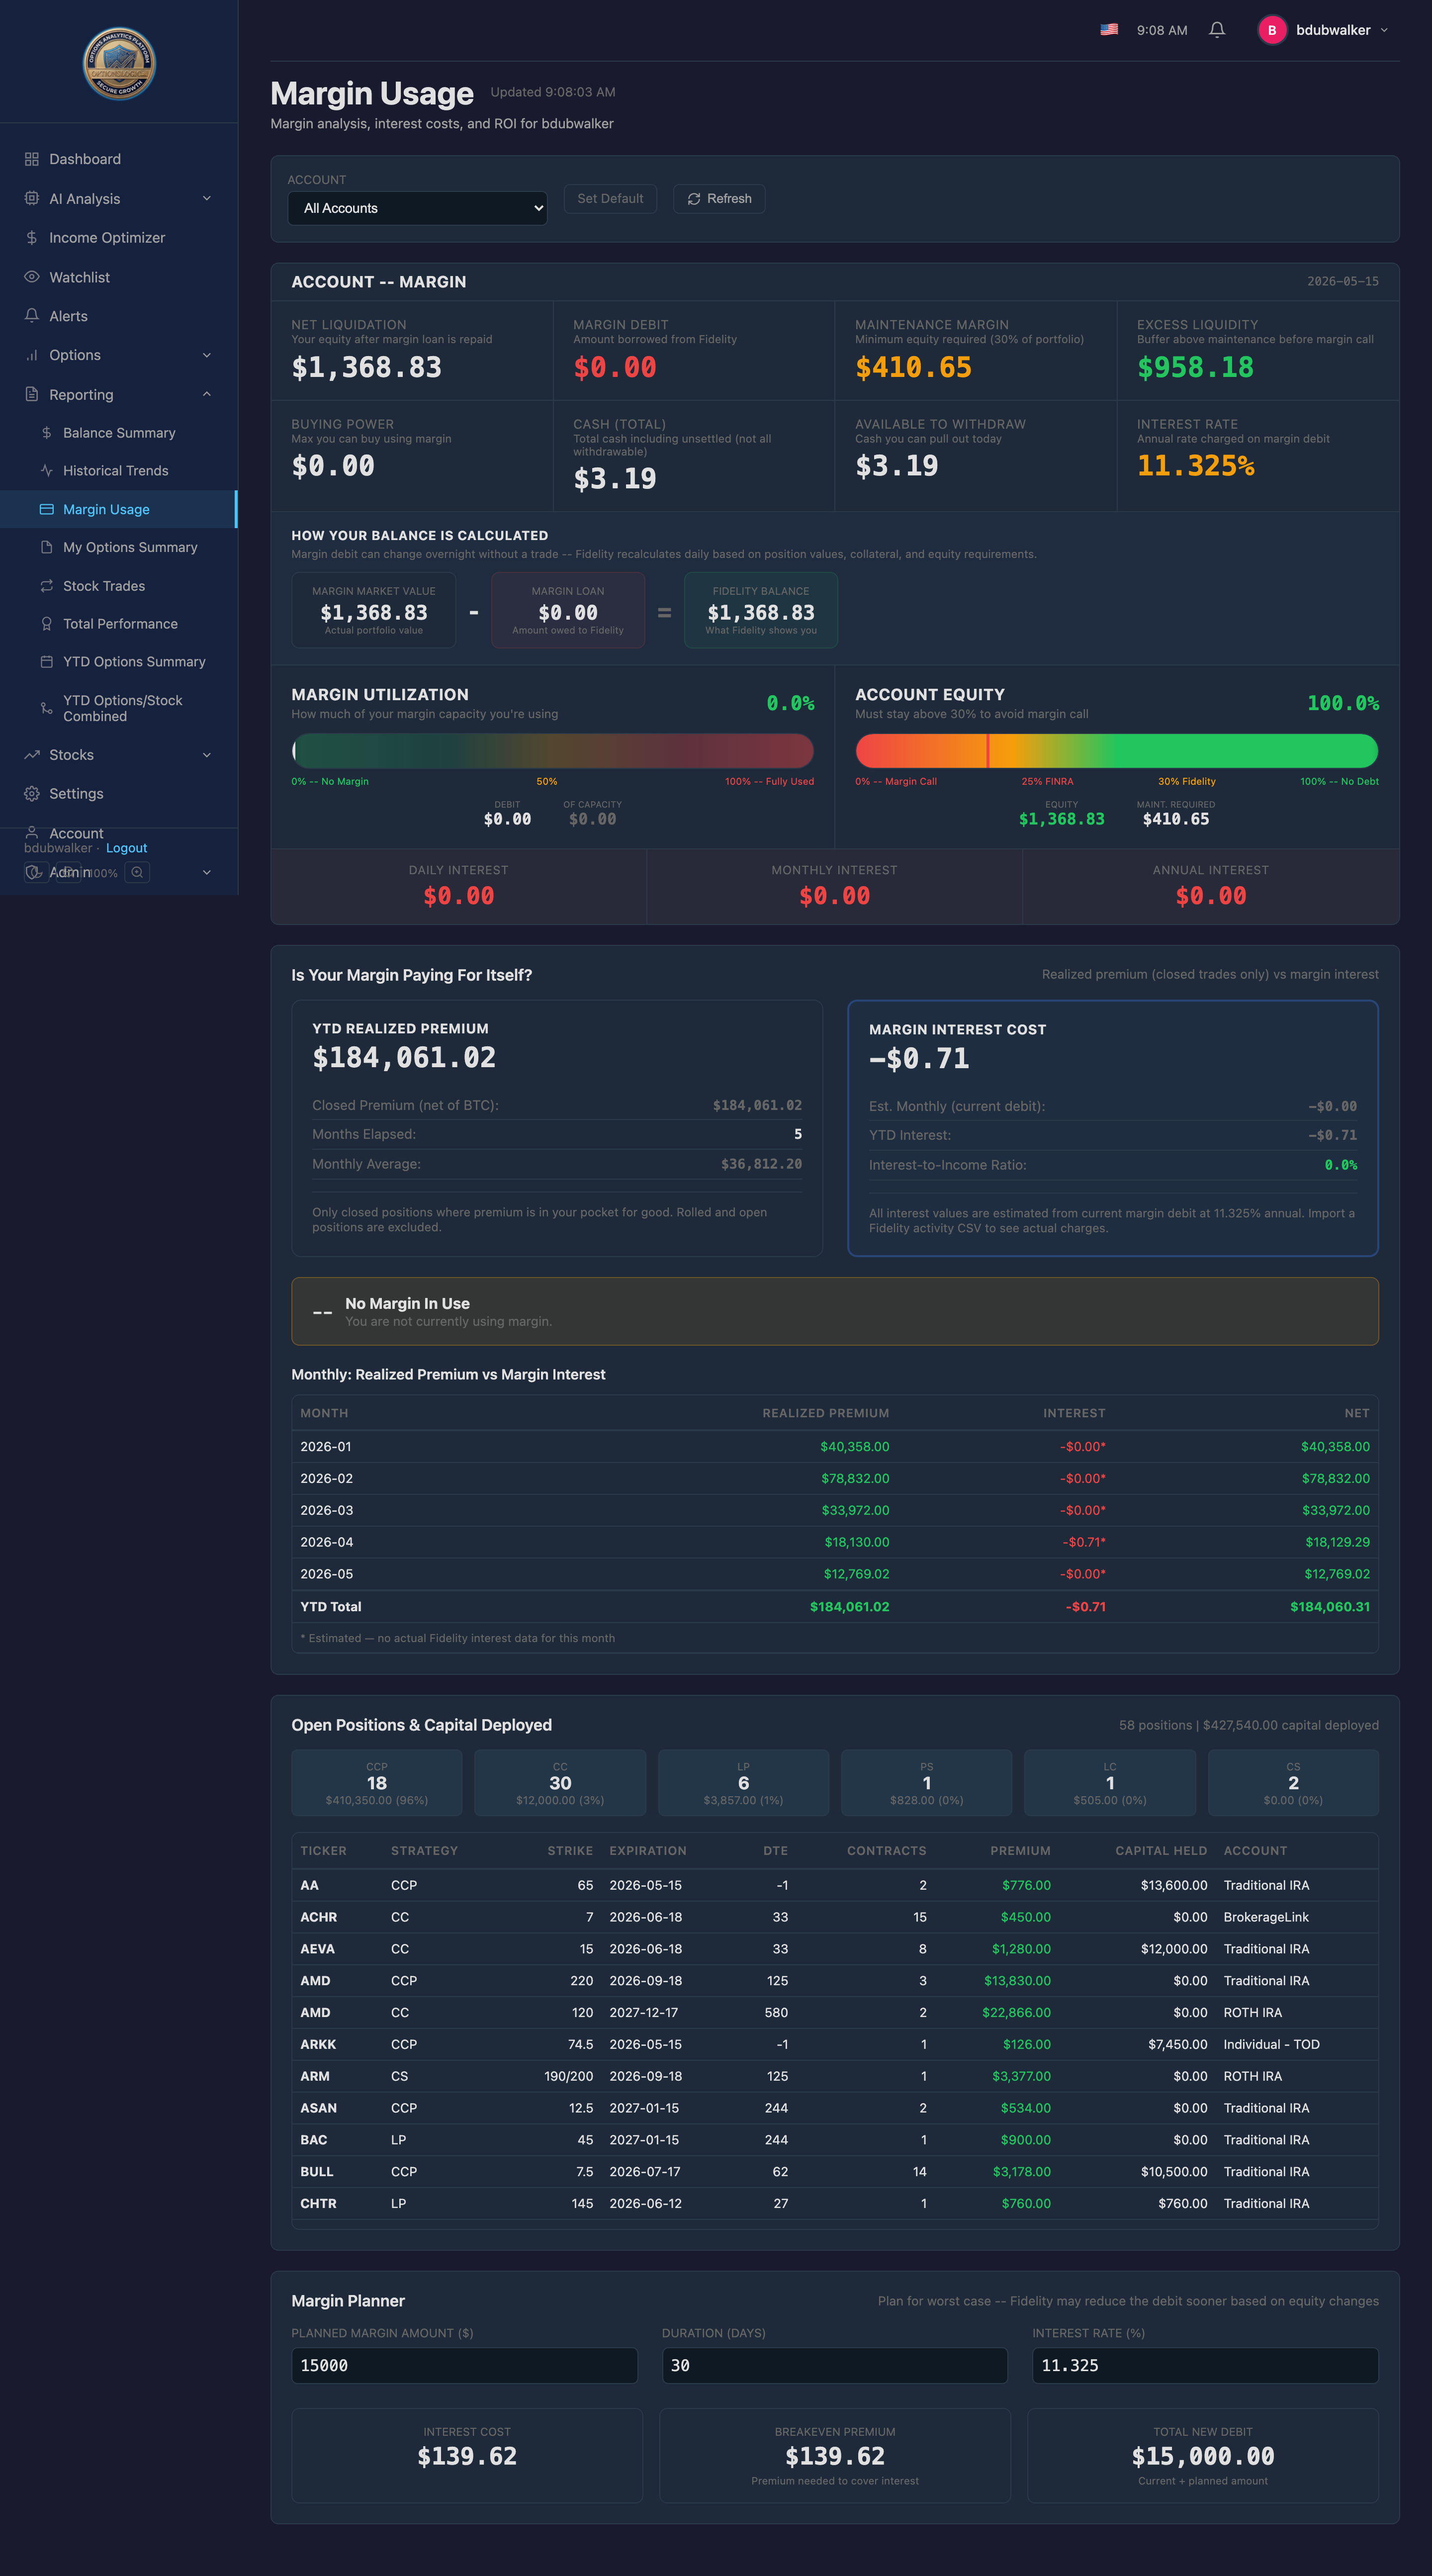The height and width of the screenshot is (2576, 1432).
Task: Focus the Margin Planner Interest Rate input
Action: tap(1205, 2365)
